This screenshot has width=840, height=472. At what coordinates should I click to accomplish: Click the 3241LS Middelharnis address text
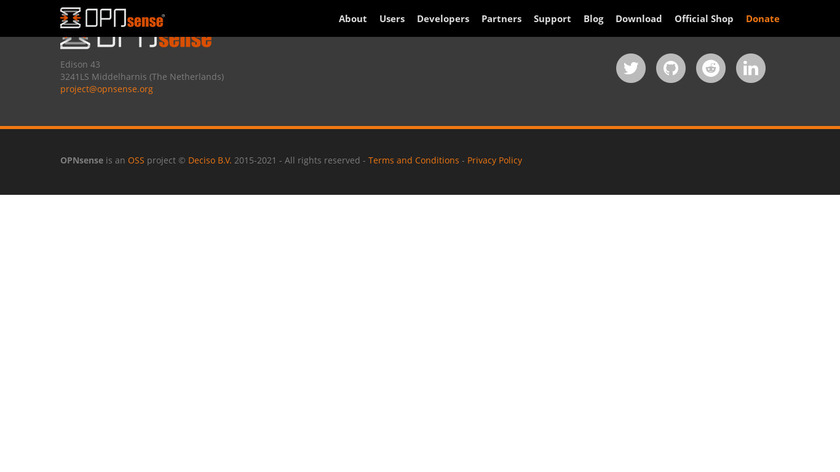point(142,77)
